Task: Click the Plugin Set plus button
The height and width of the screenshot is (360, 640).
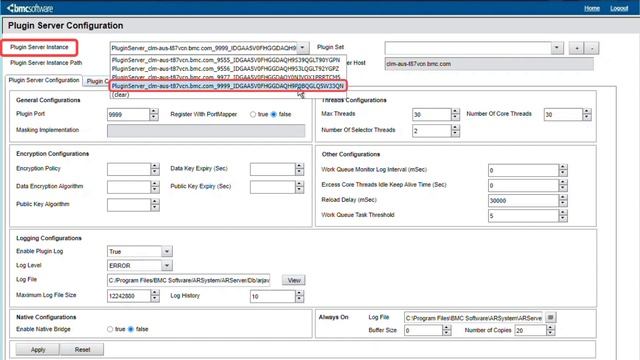Action: tap(576, 48)
